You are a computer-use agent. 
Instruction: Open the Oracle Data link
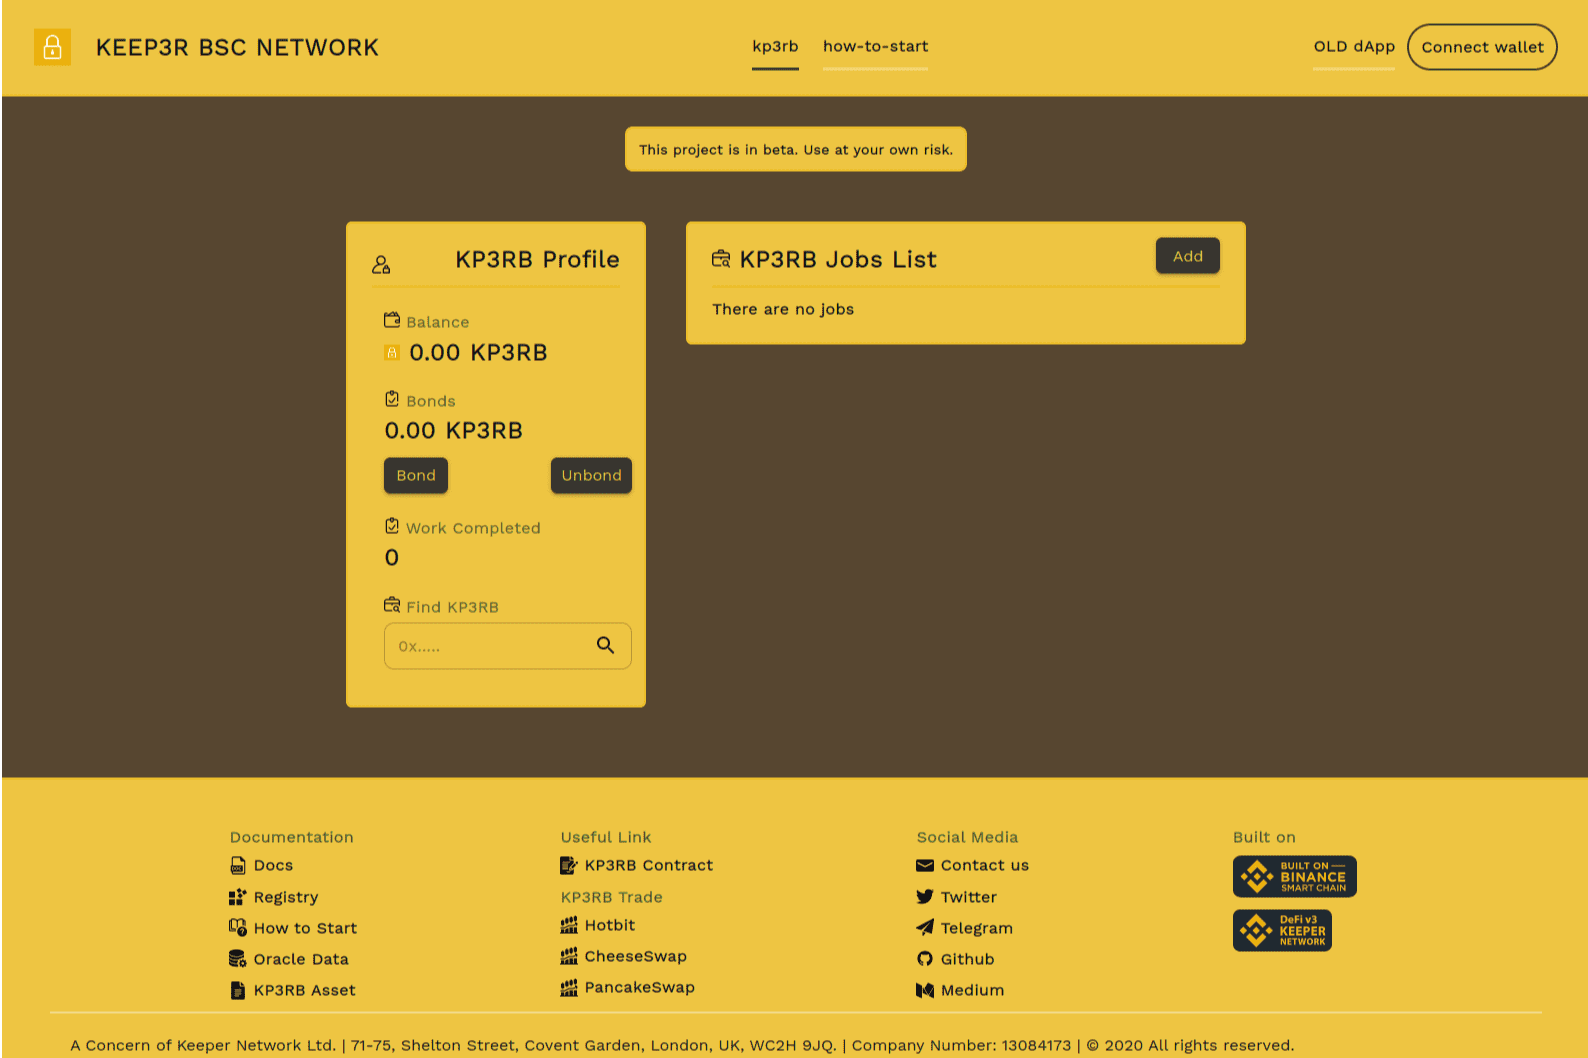[301, 959]
